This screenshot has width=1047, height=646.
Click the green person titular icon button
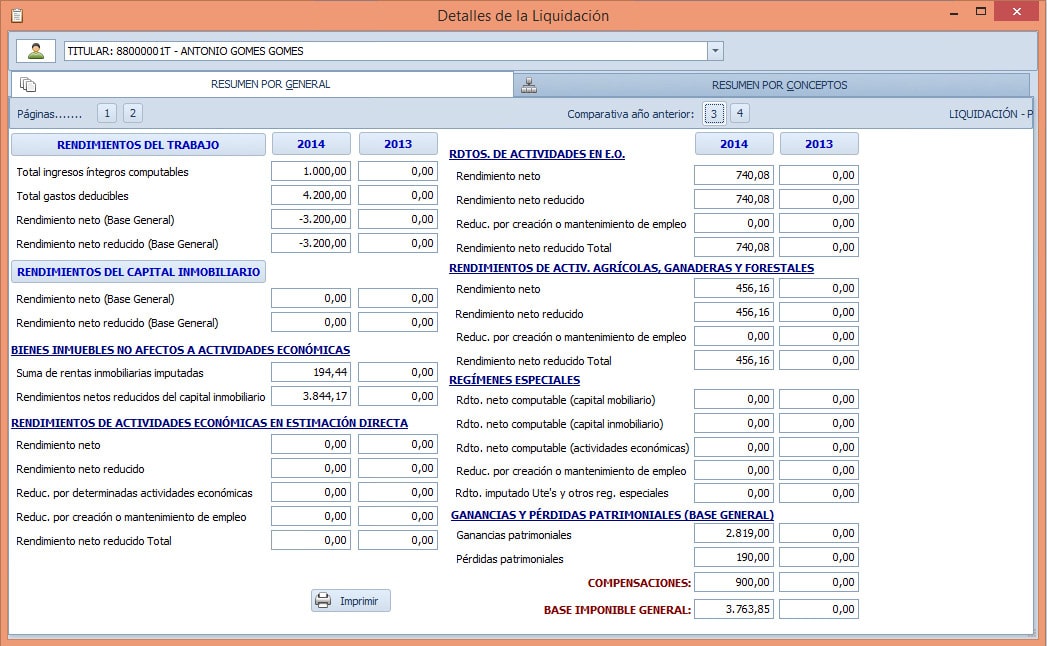click(x=36, y=51)
